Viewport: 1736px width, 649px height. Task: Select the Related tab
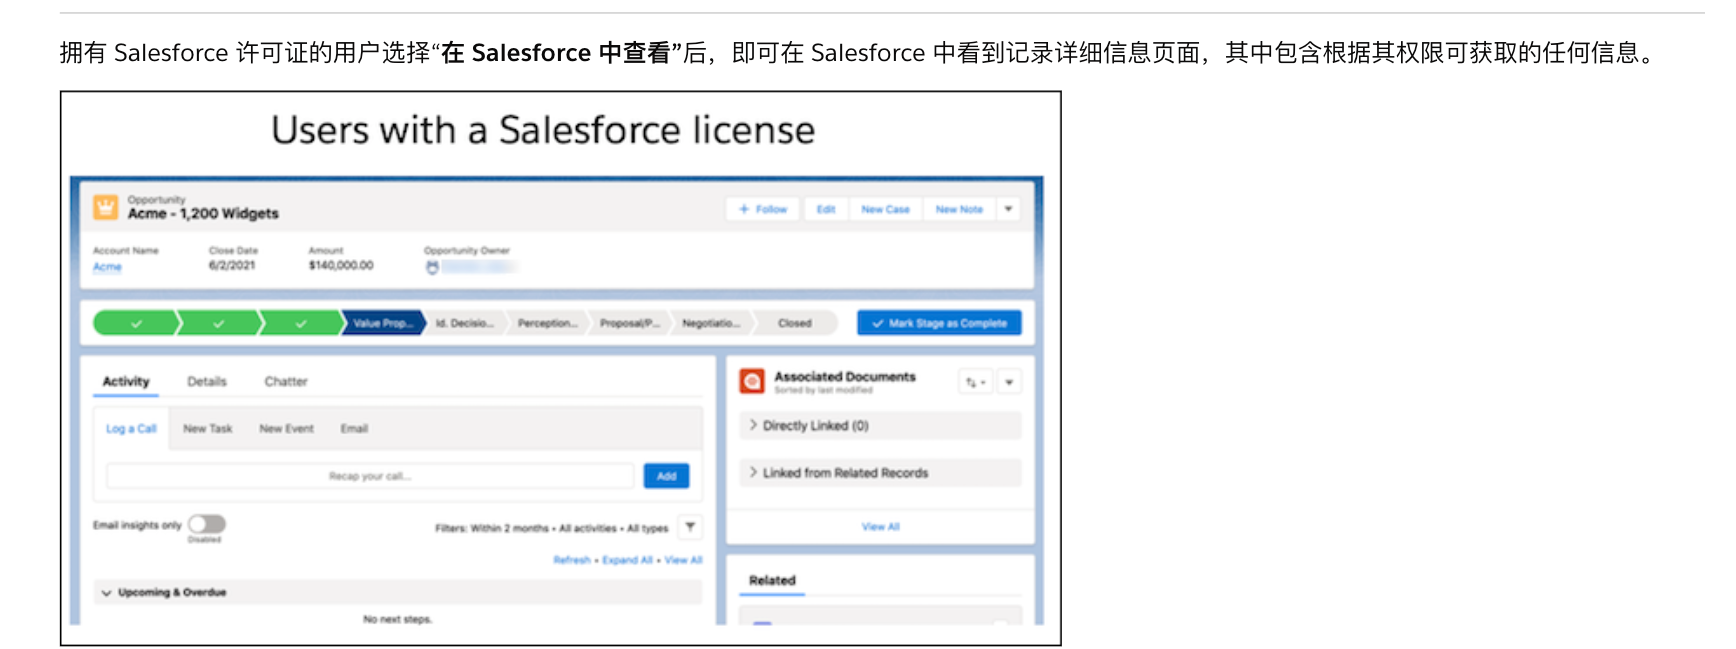click(x=772, y=580)
